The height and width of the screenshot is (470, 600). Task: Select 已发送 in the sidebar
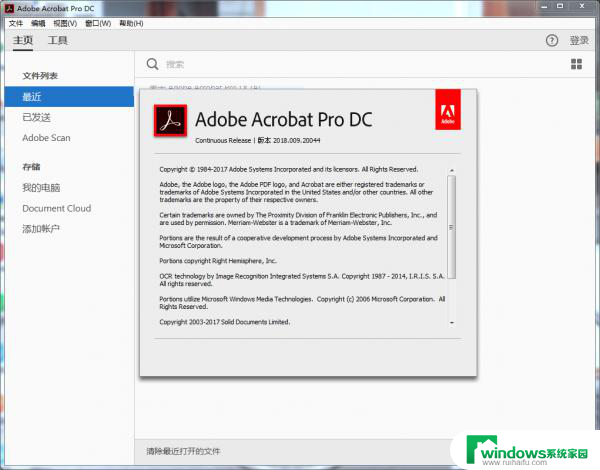coord(36,117)
